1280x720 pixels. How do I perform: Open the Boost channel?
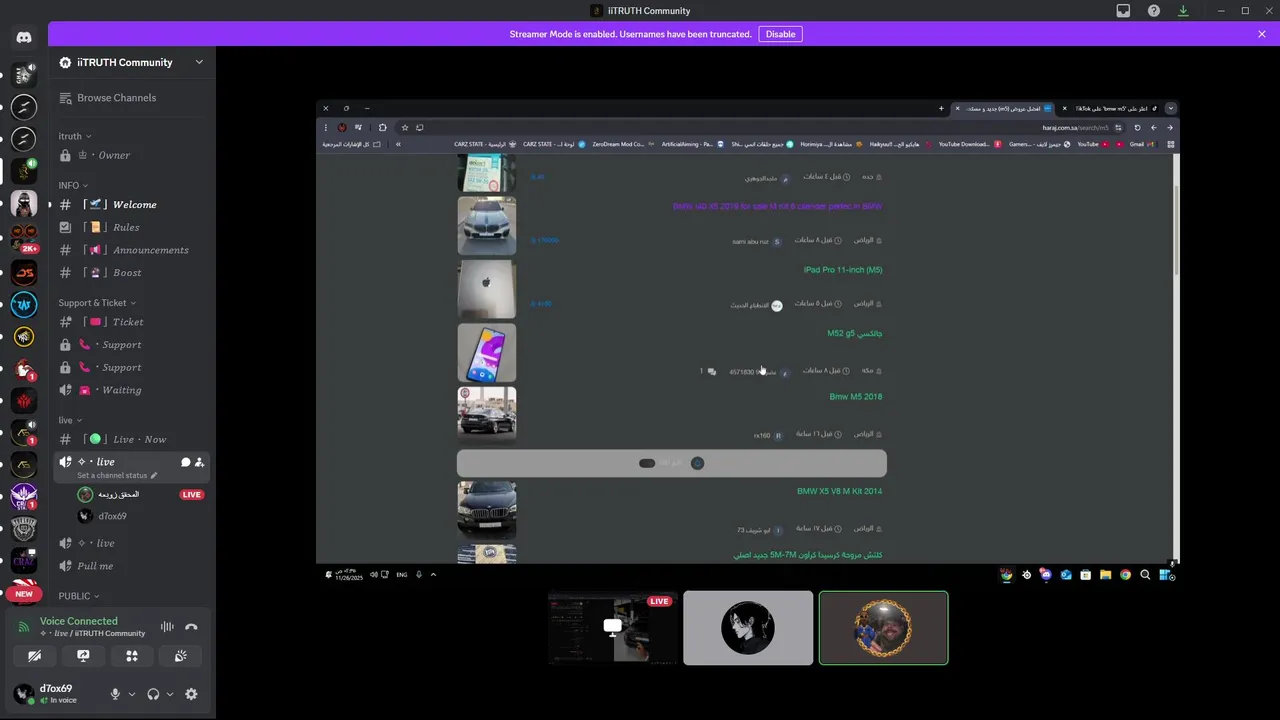pos(132,272)
